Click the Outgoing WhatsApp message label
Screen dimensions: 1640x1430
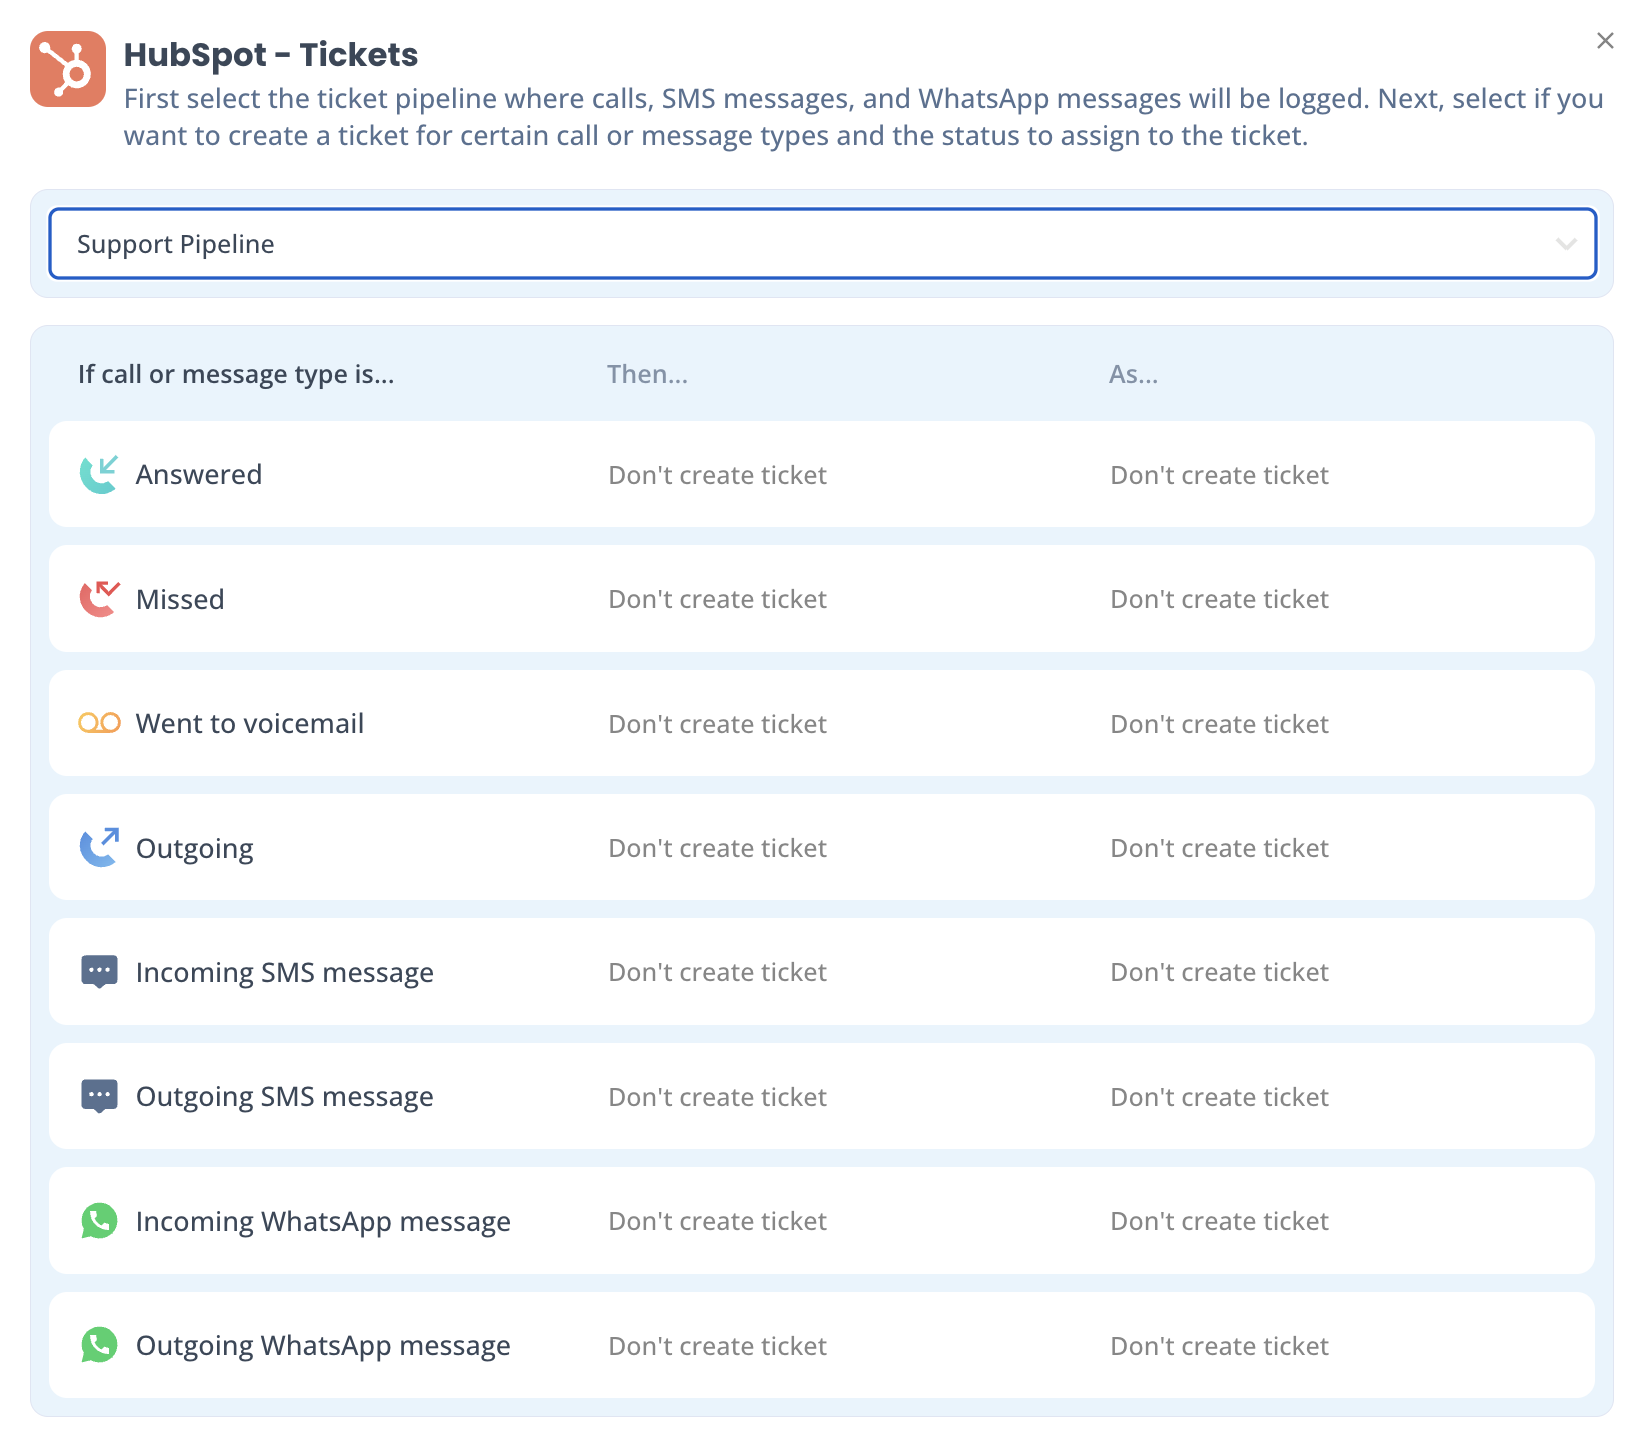323,1346
